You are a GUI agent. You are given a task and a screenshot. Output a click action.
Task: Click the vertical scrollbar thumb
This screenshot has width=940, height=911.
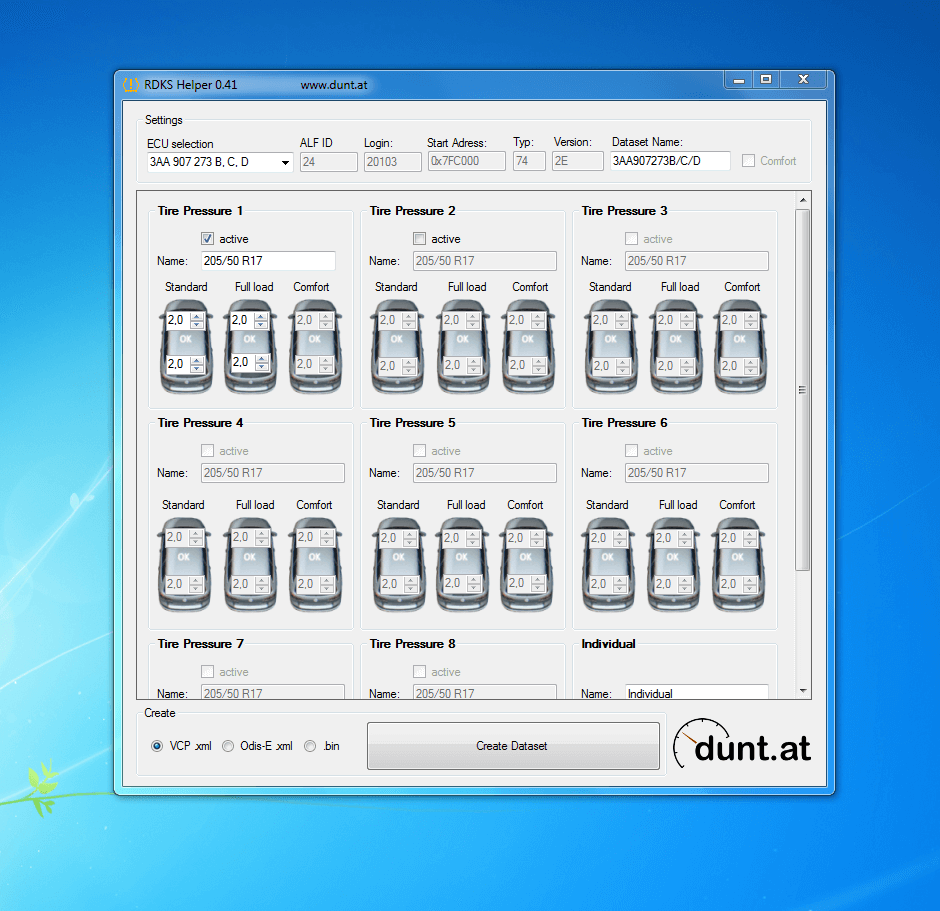coord(803,390)
